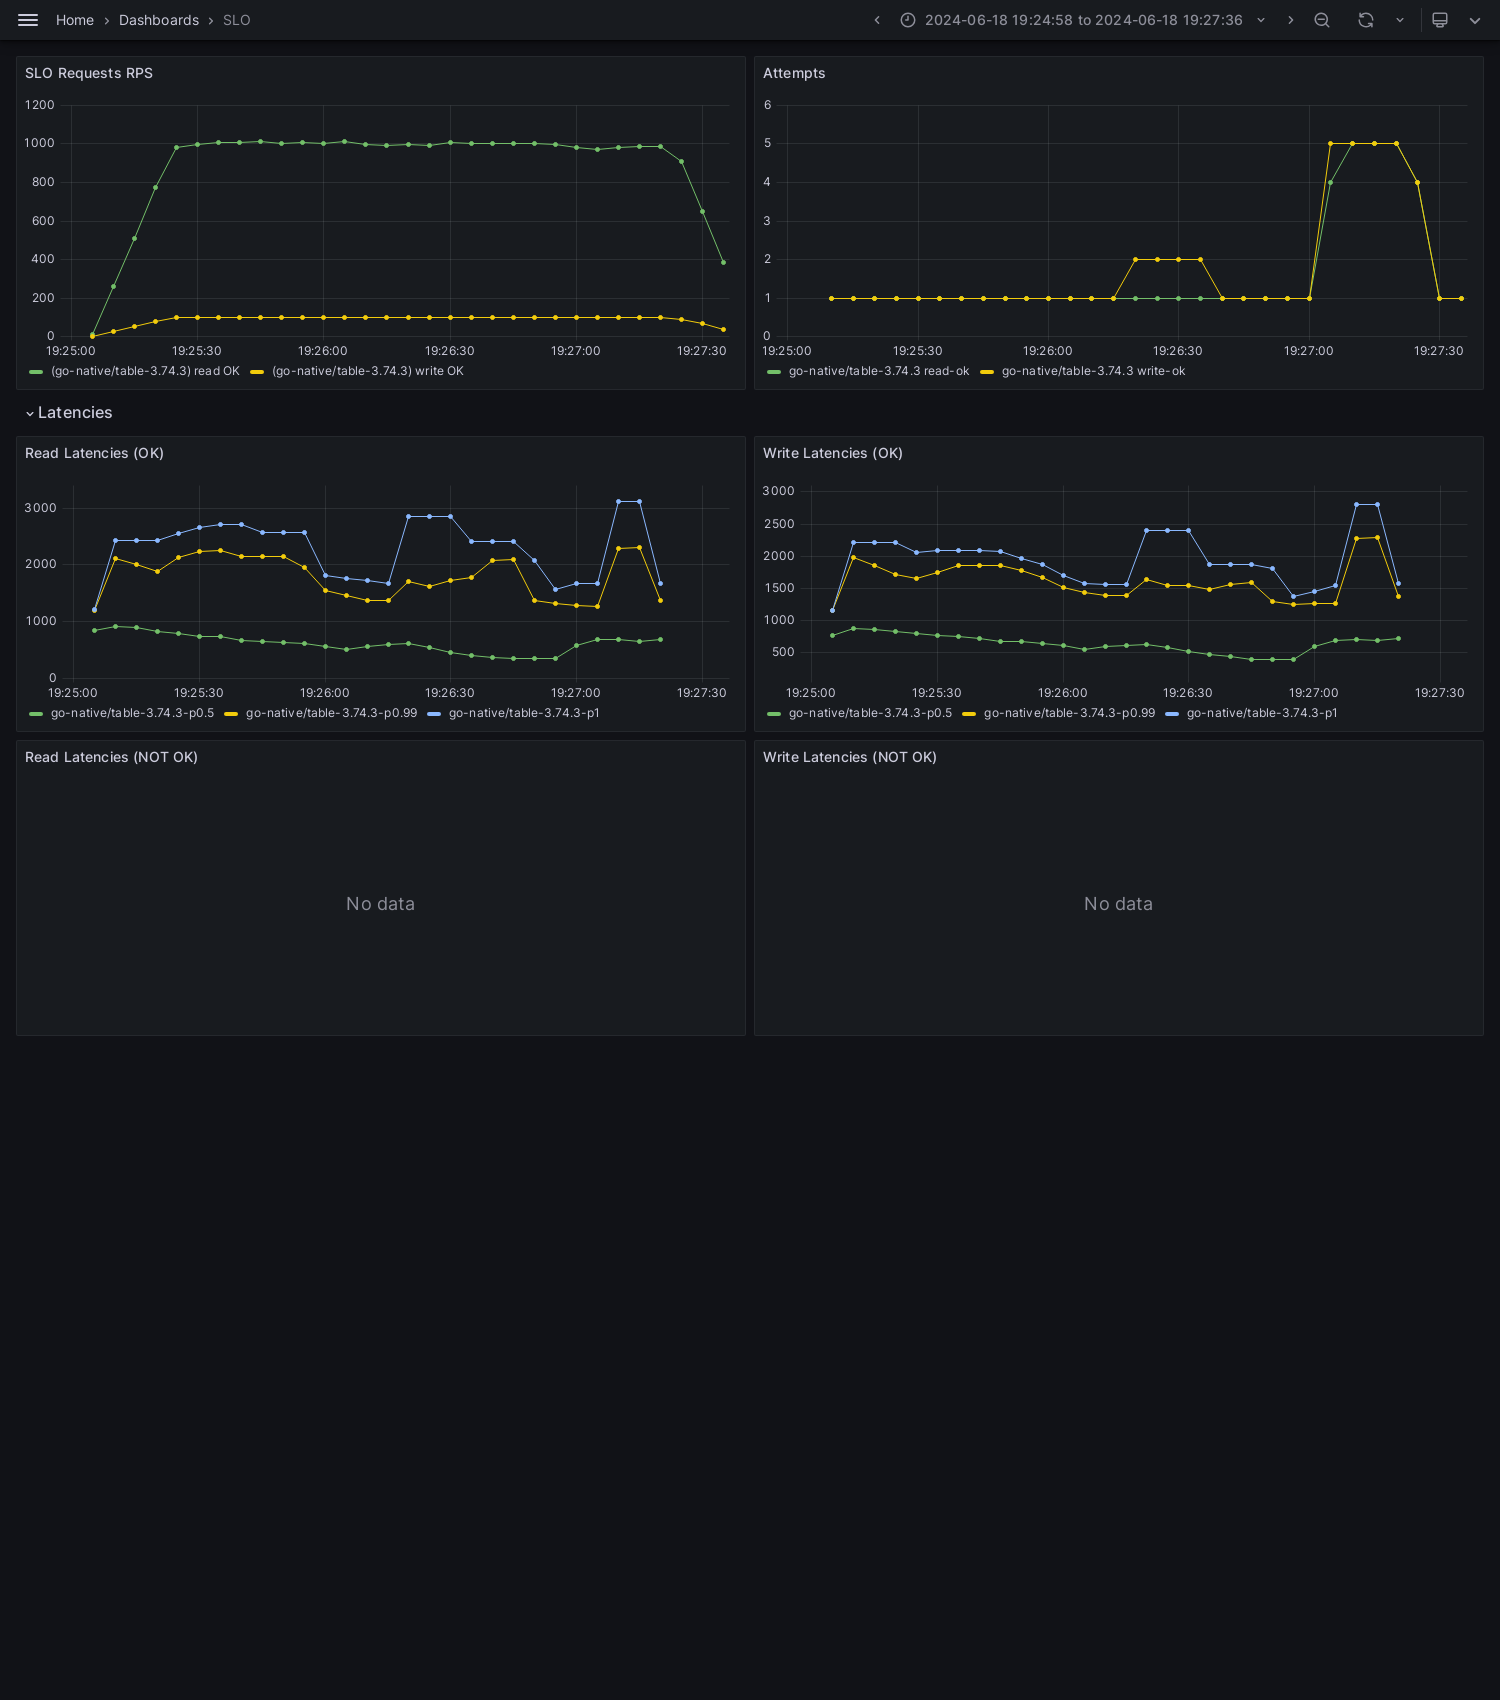Zoom out the time range

tap(1322, 20)
